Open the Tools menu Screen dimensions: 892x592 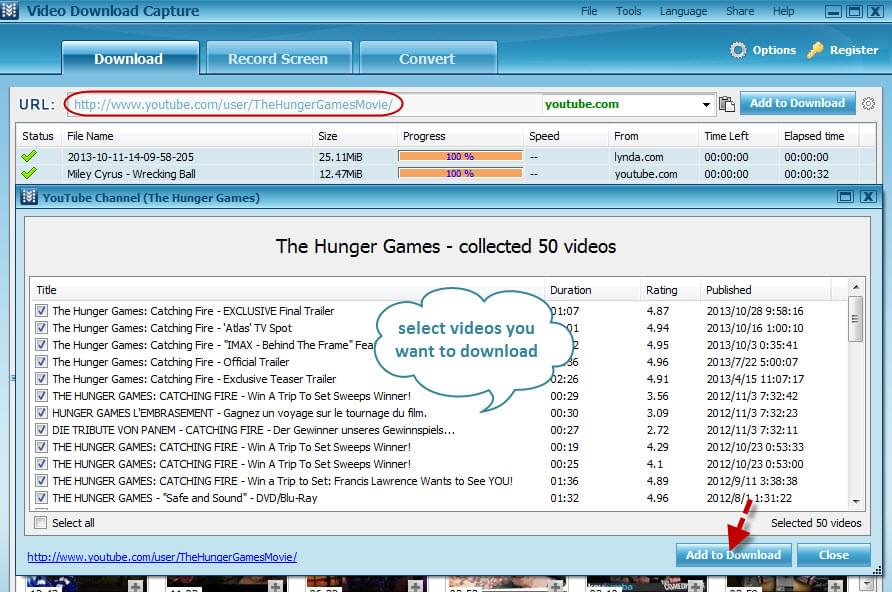629,11
